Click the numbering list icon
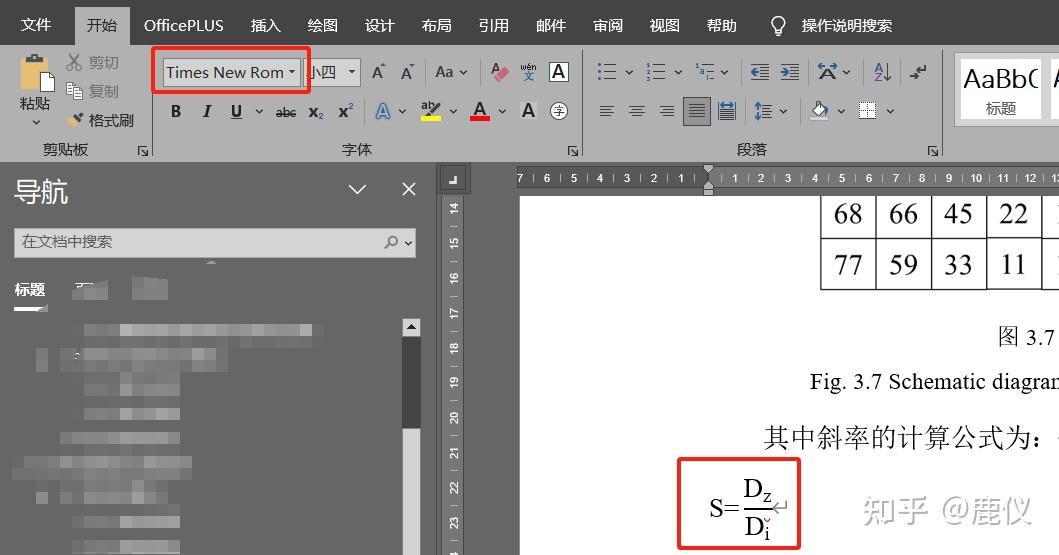Image resolution: width=1059 pixels, height=555 pixels. (x=655, y=72)
